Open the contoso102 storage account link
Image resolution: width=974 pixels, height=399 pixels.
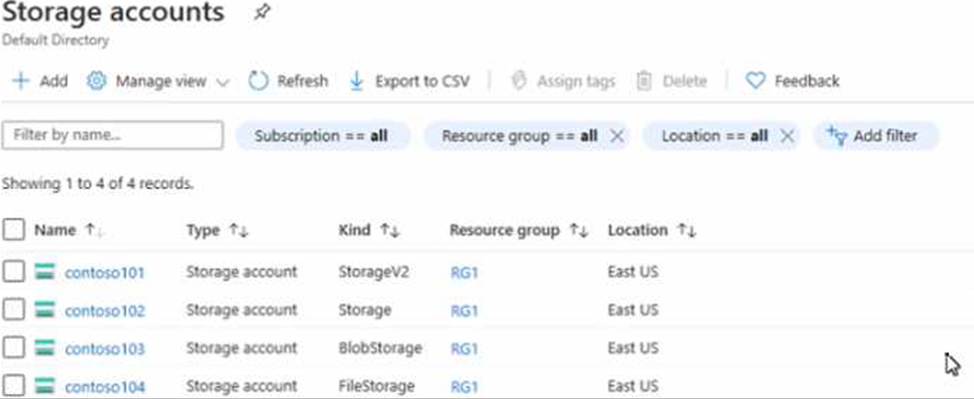[x=104, y=310]
